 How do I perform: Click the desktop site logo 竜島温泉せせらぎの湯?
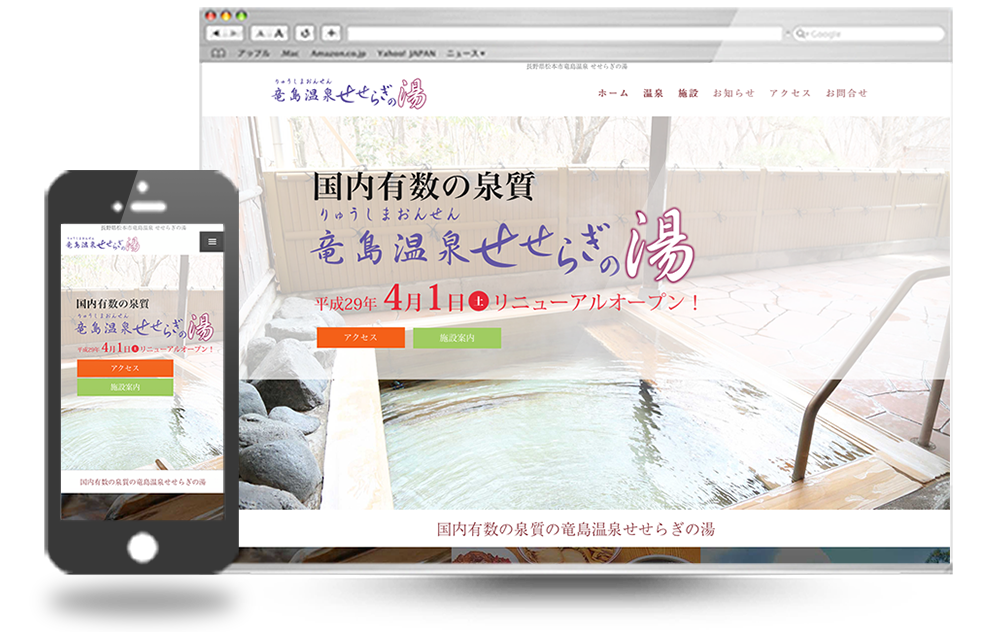(x=348, y=93)
